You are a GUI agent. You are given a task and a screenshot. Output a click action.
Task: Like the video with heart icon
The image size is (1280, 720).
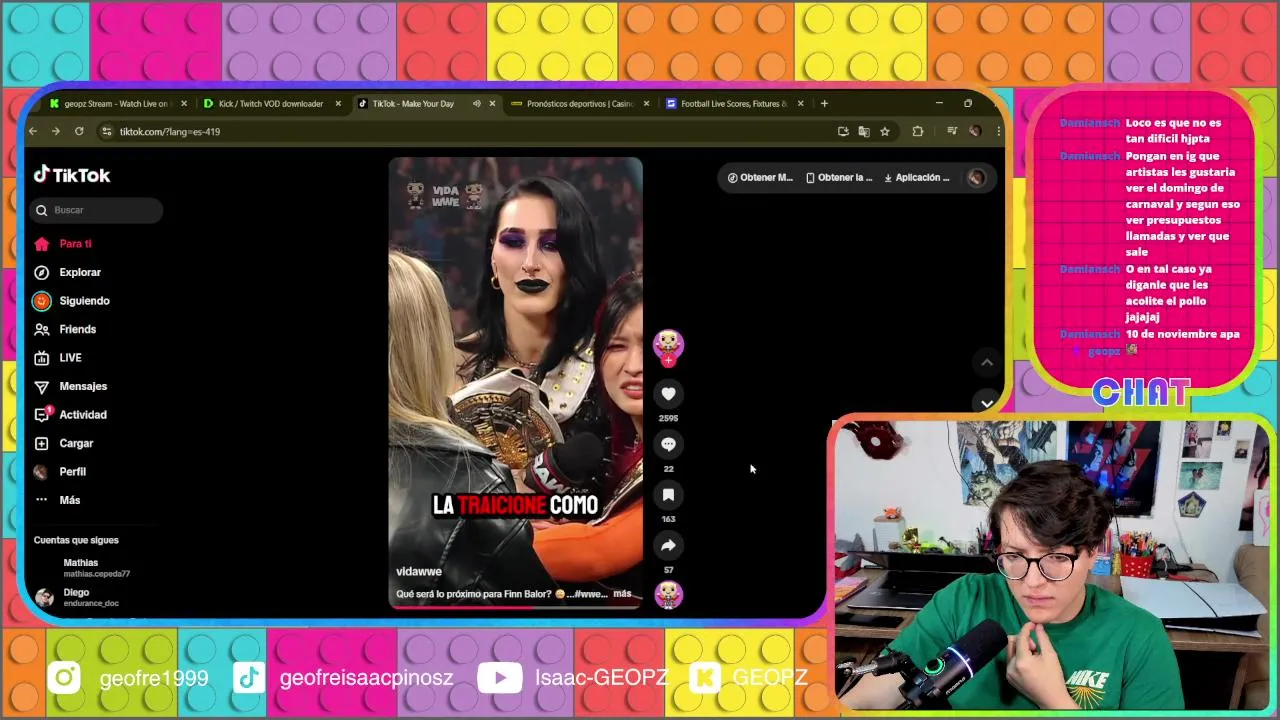coord(668,394)
